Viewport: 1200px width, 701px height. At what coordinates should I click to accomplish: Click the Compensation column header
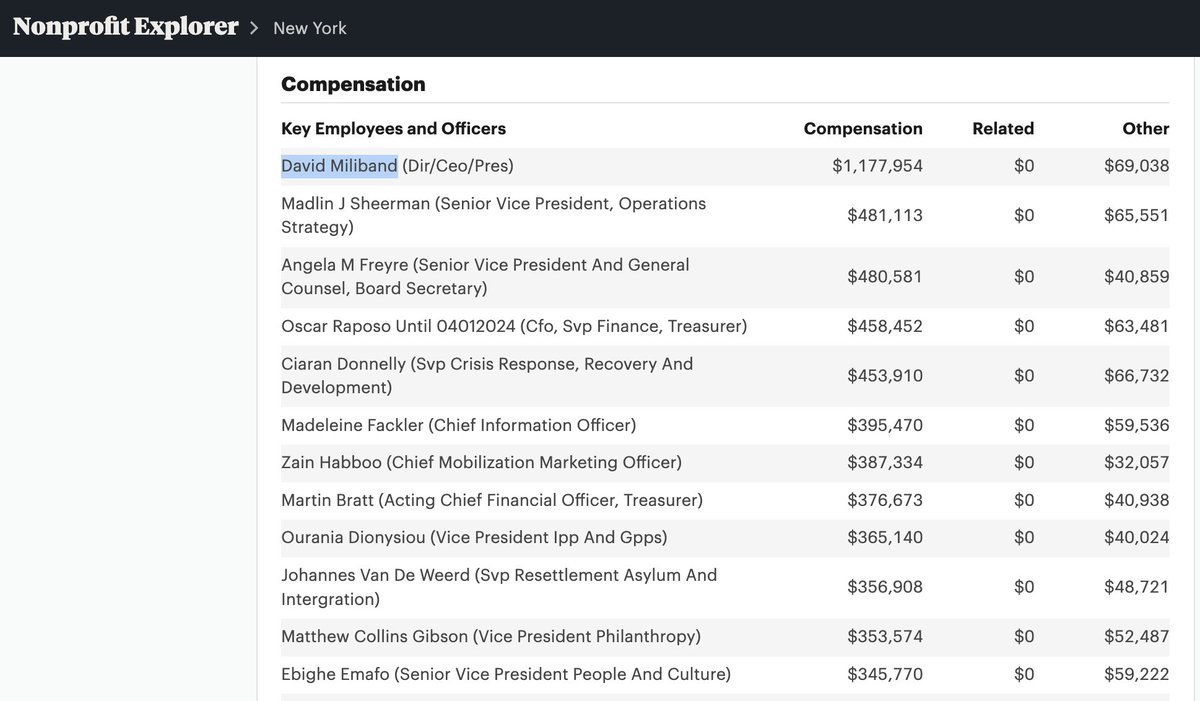863,128
